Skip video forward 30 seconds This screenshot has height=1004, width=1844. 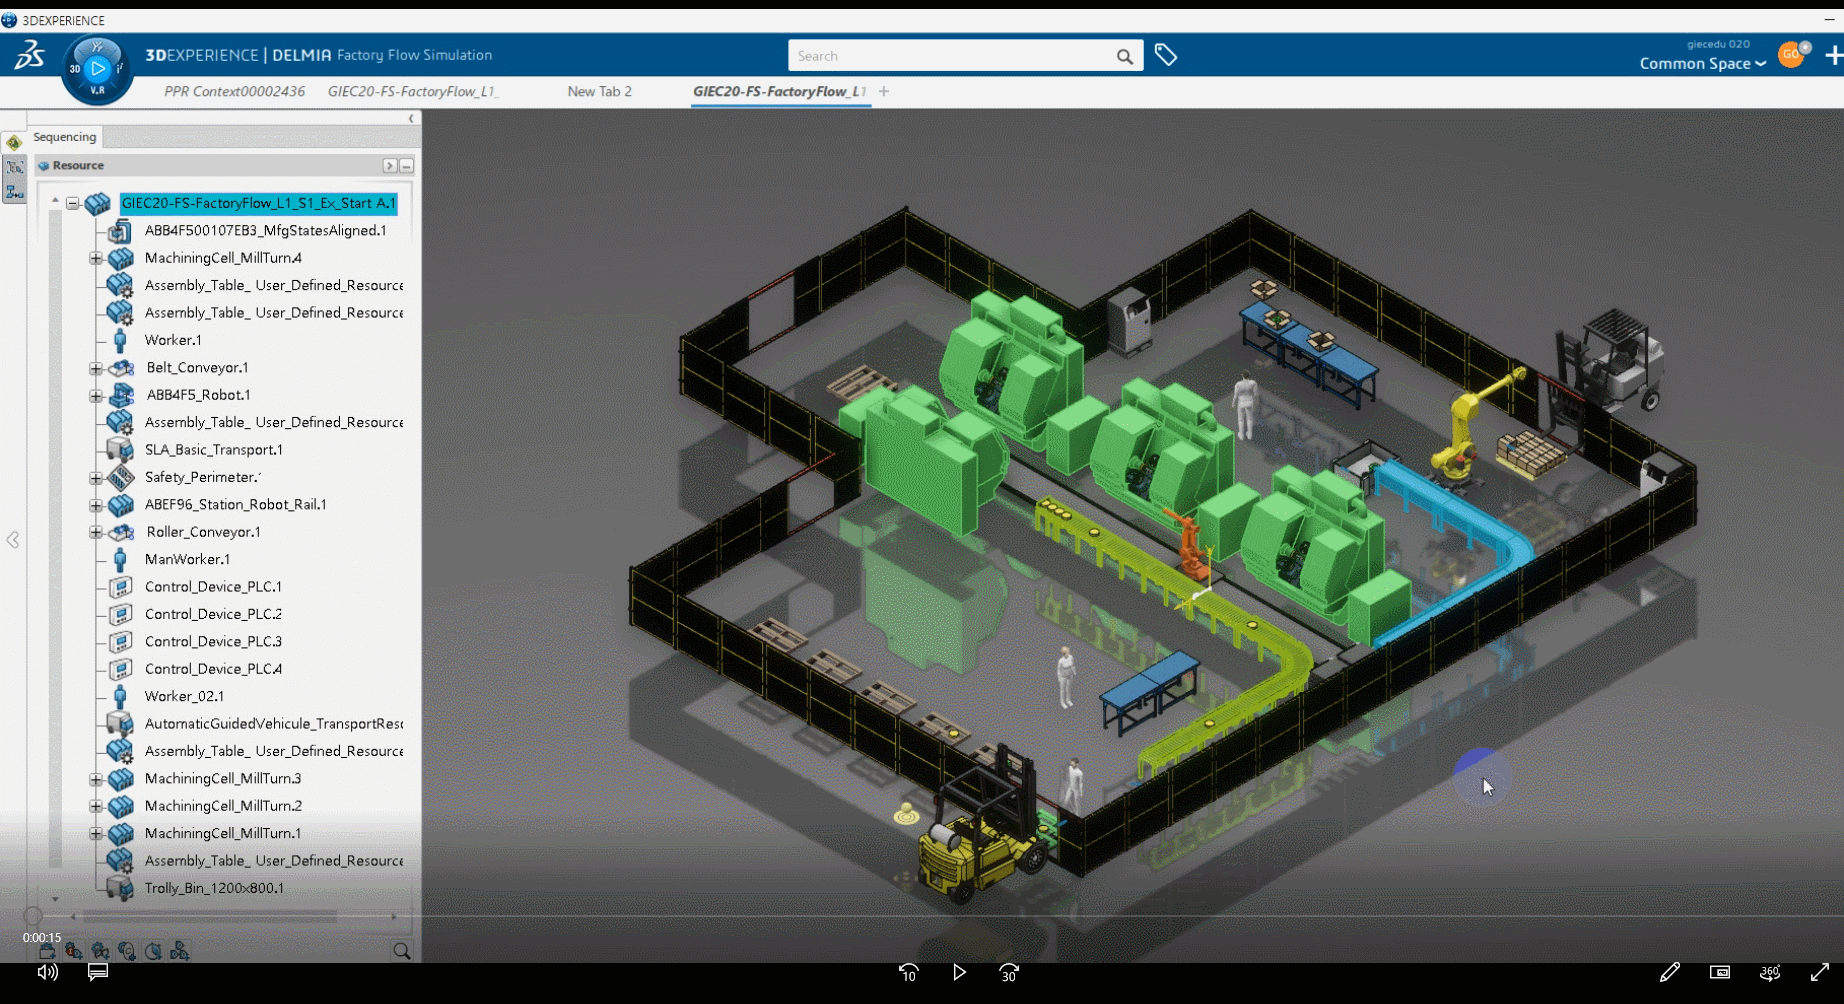(x=1008, y=972)
